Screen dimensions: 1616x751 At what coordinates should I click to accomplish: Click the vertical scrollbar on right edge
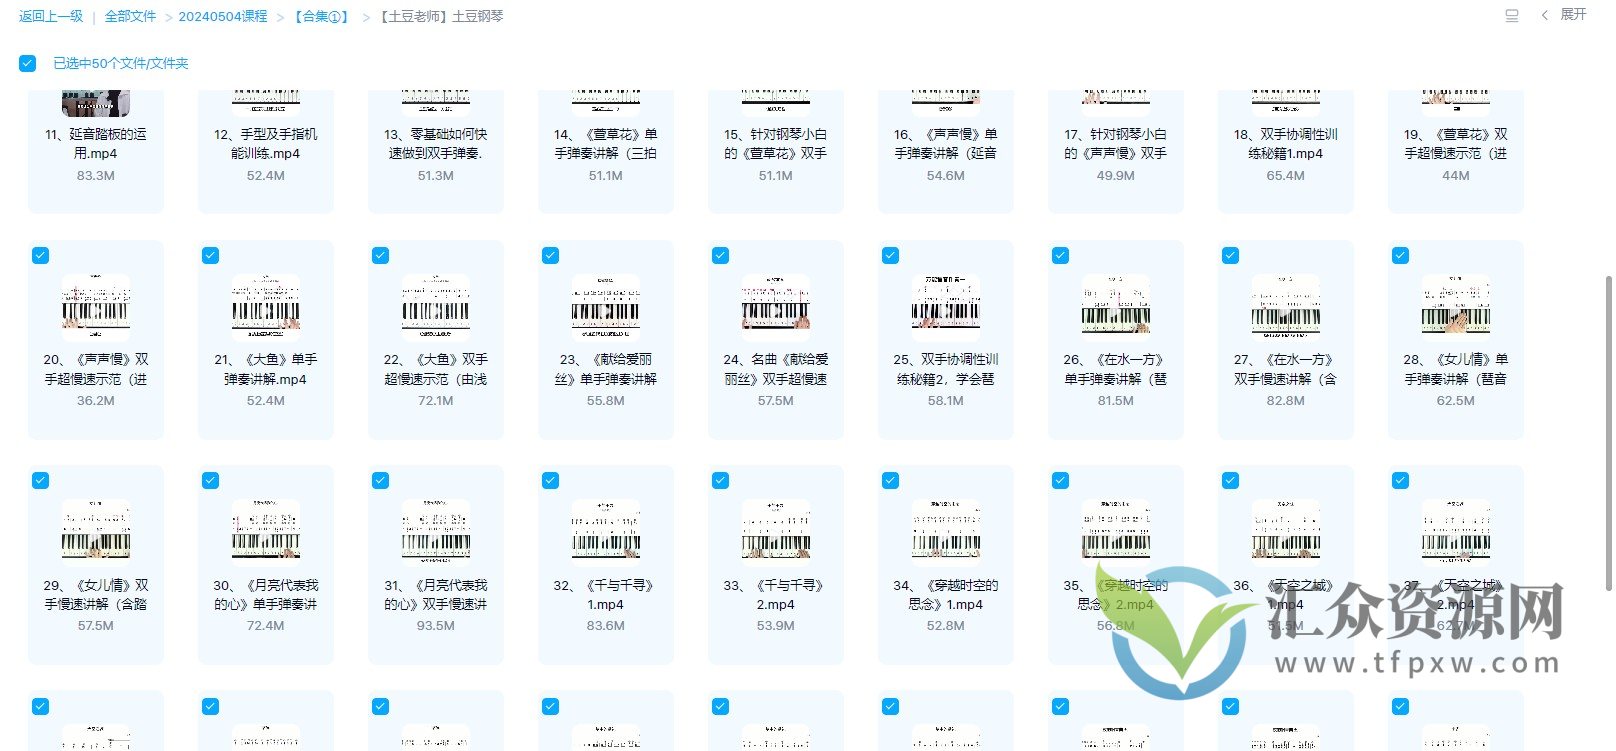(1609, 433)
